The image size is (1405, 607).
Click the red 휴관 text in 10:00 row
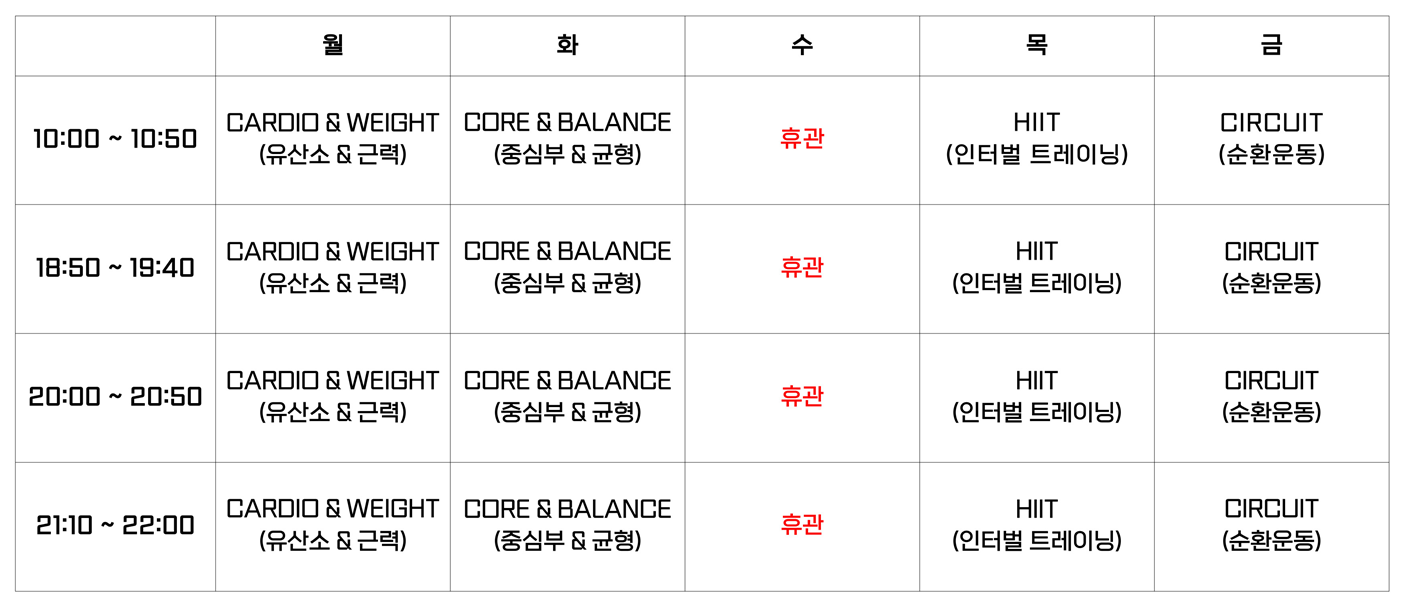(802, 139)
